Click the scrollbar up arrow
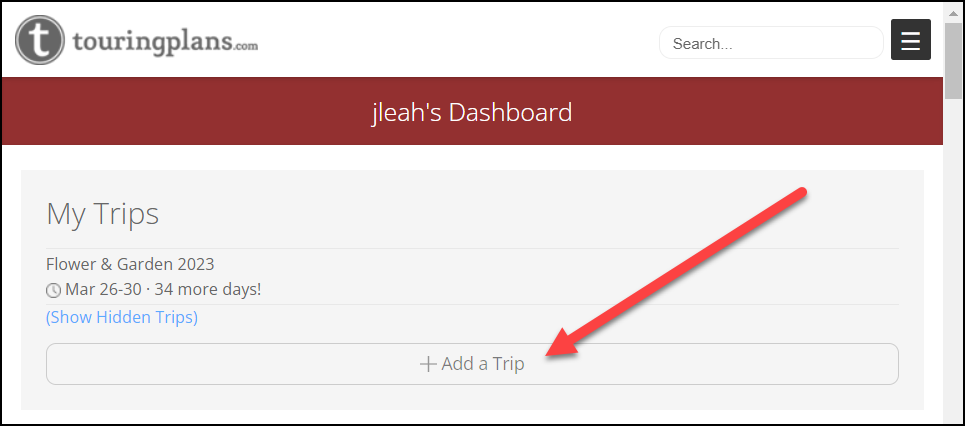Viewport: 965px width, 426px height. pyautogui.click(x=953, y=12)
